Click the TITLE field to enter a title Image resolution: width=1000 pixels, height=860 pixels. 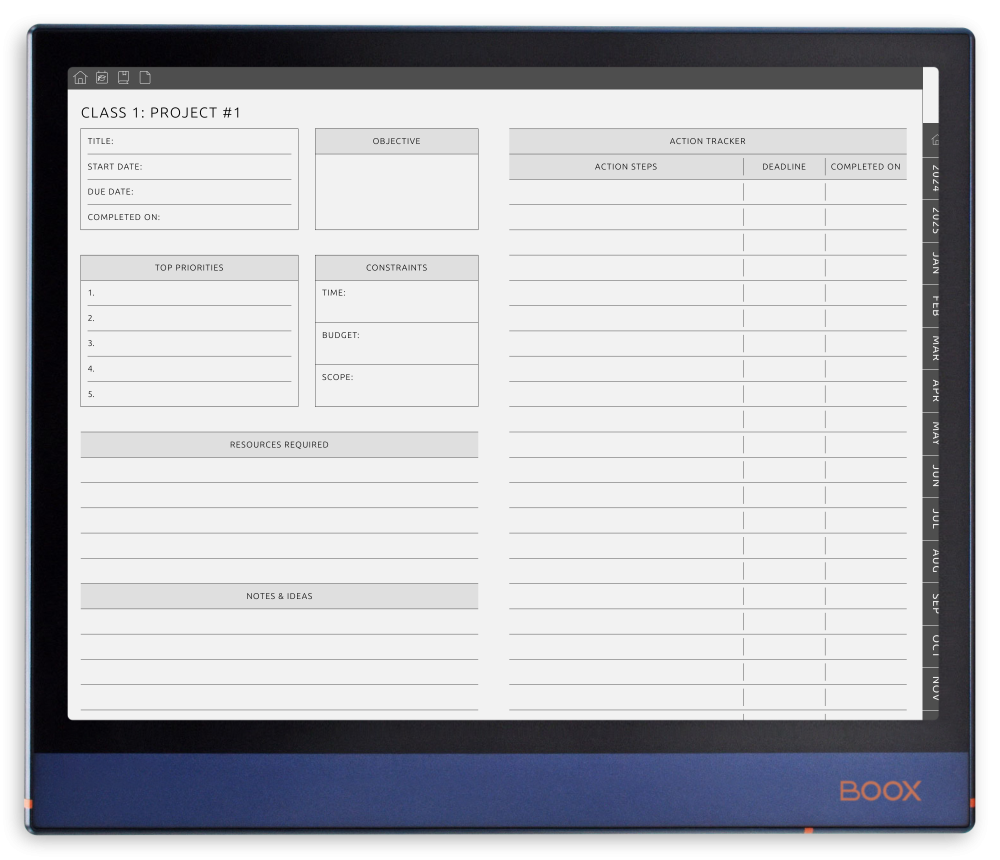pos(200,141)
